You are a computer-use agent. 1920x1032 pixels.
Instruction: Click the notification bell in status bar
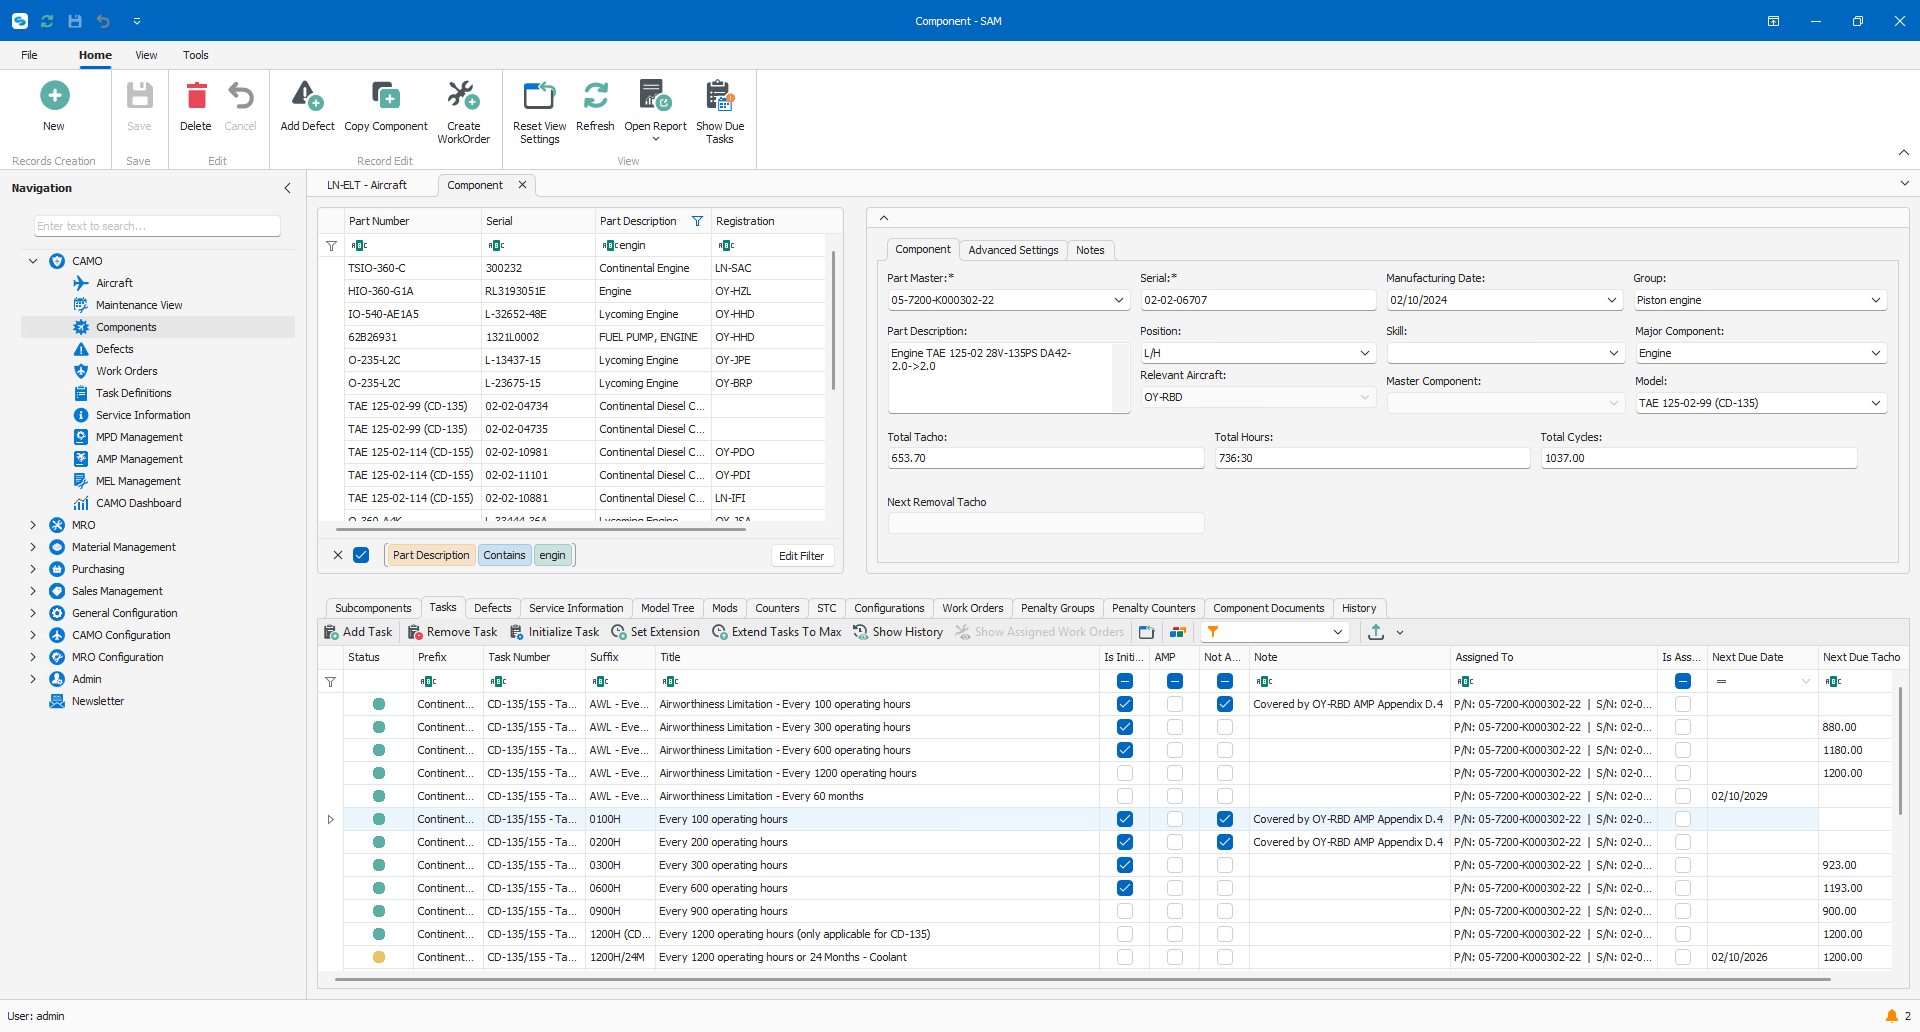click(x=1891, y=1016)
